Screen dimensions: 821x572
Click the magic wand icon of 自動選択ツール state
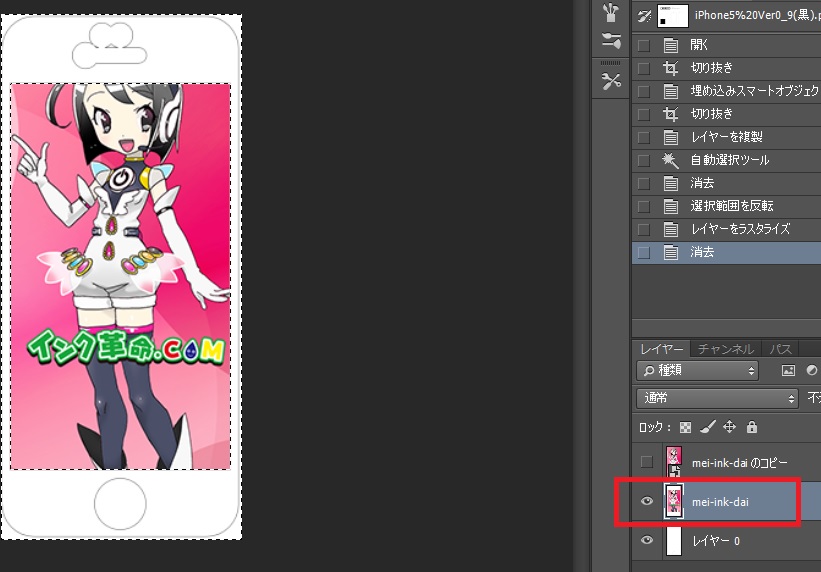670,160
